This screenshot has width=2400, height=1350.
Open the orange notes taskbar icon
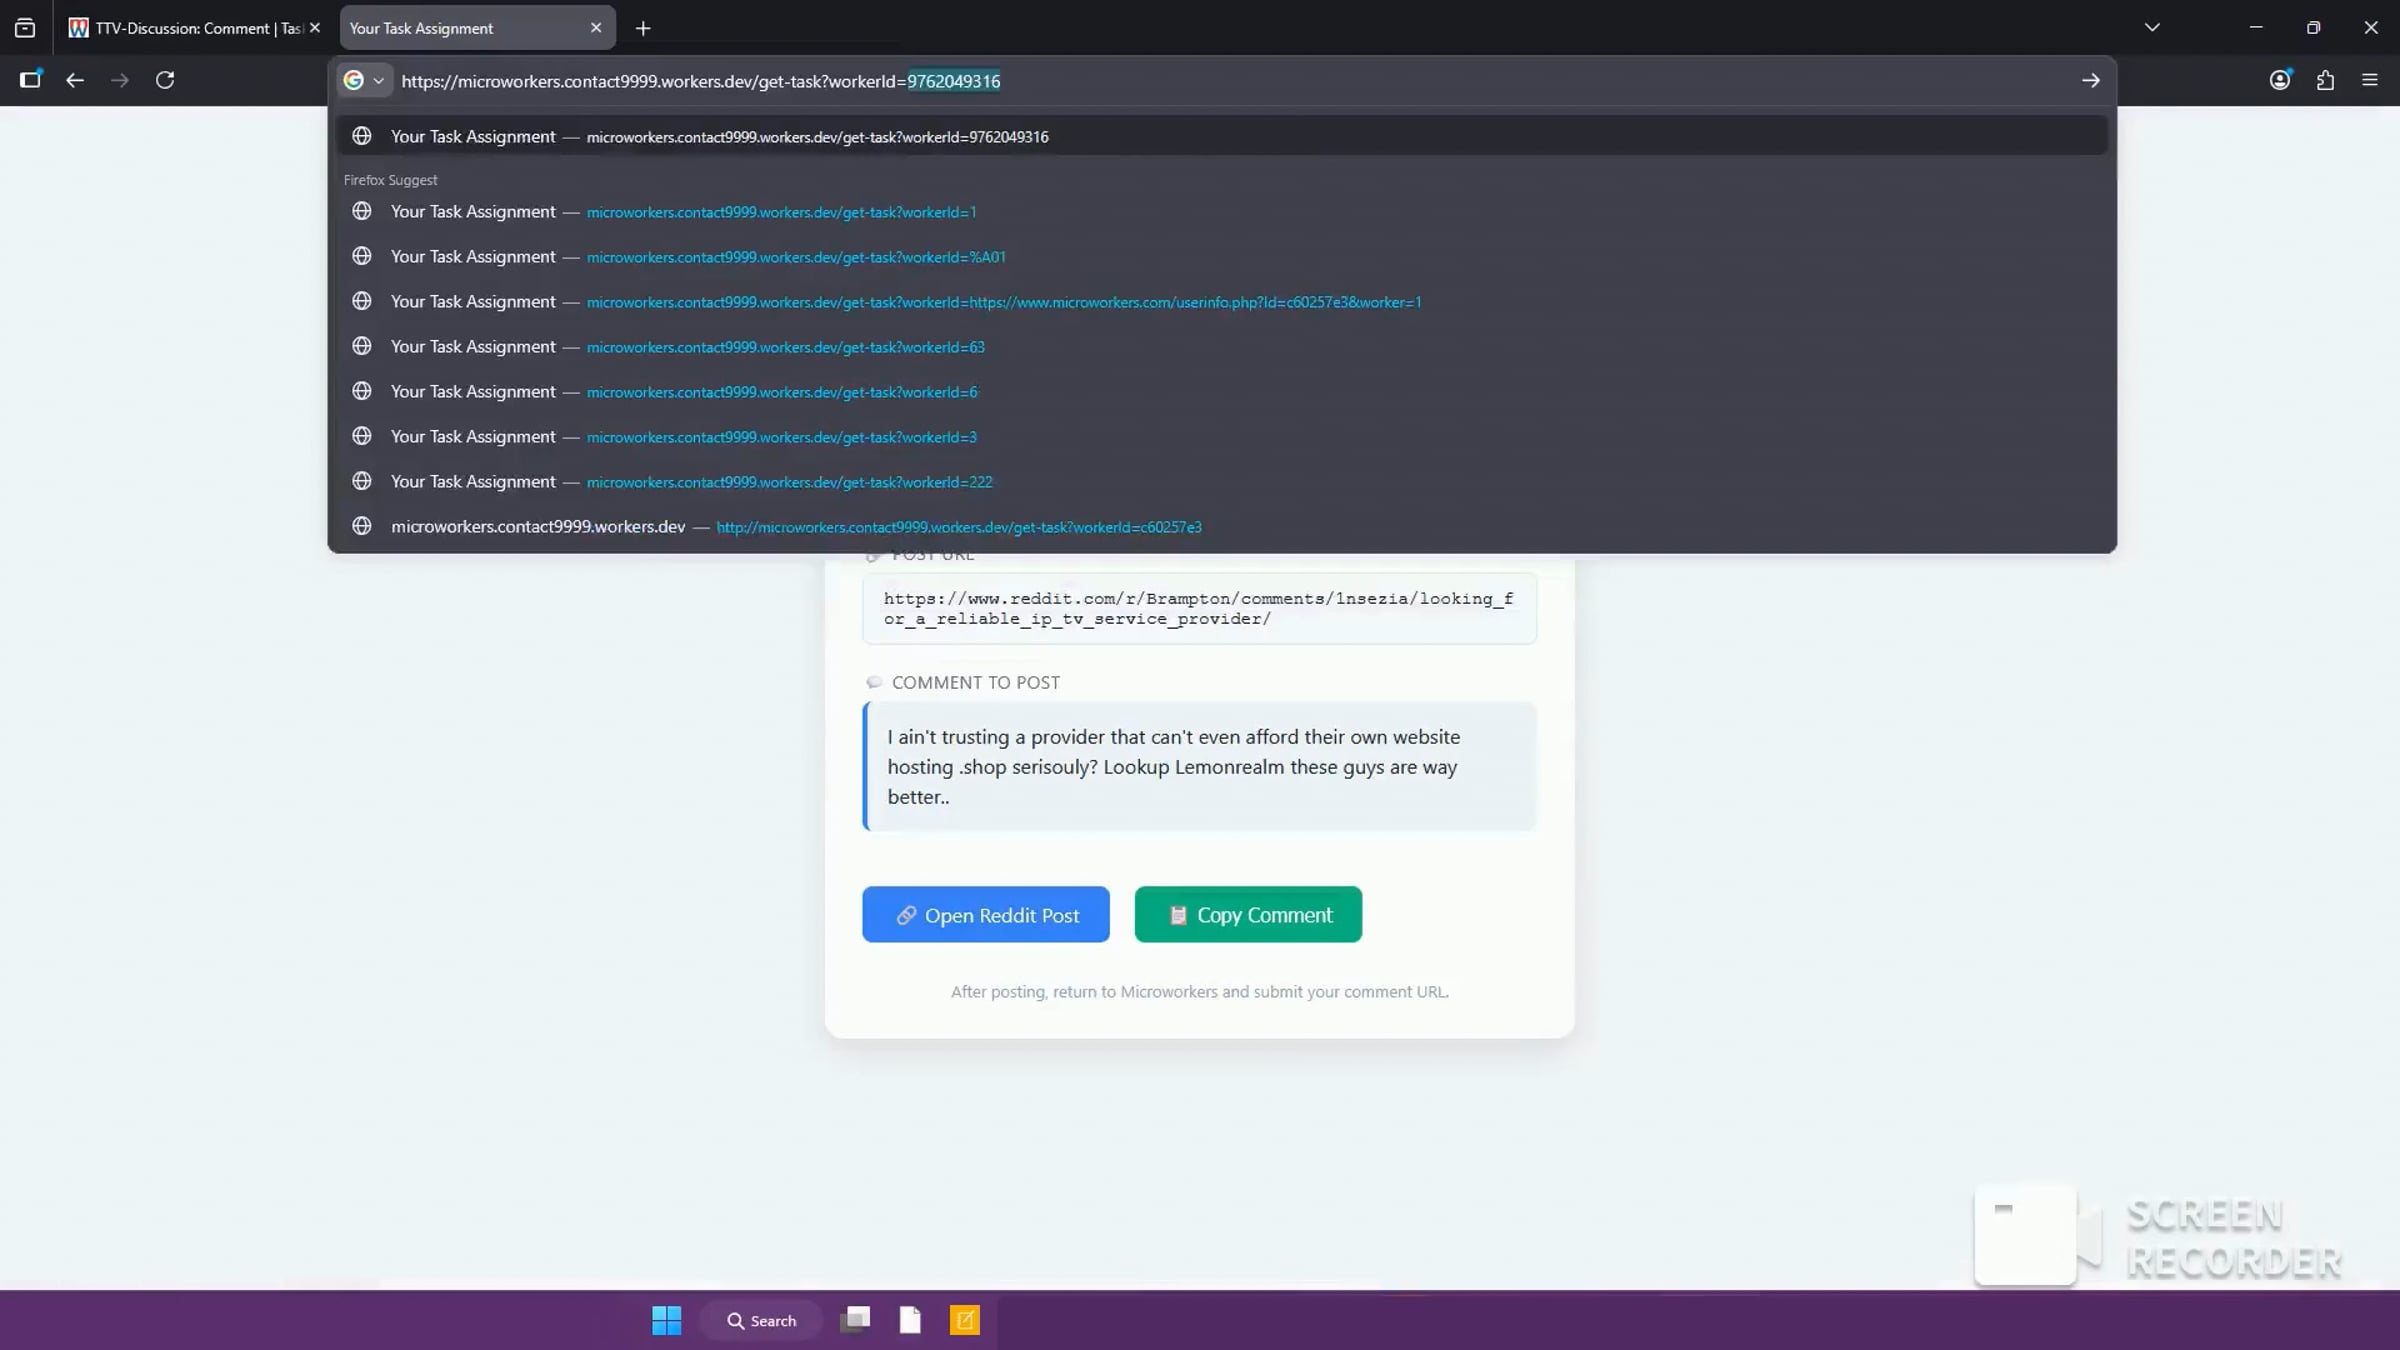(965, 1320)
